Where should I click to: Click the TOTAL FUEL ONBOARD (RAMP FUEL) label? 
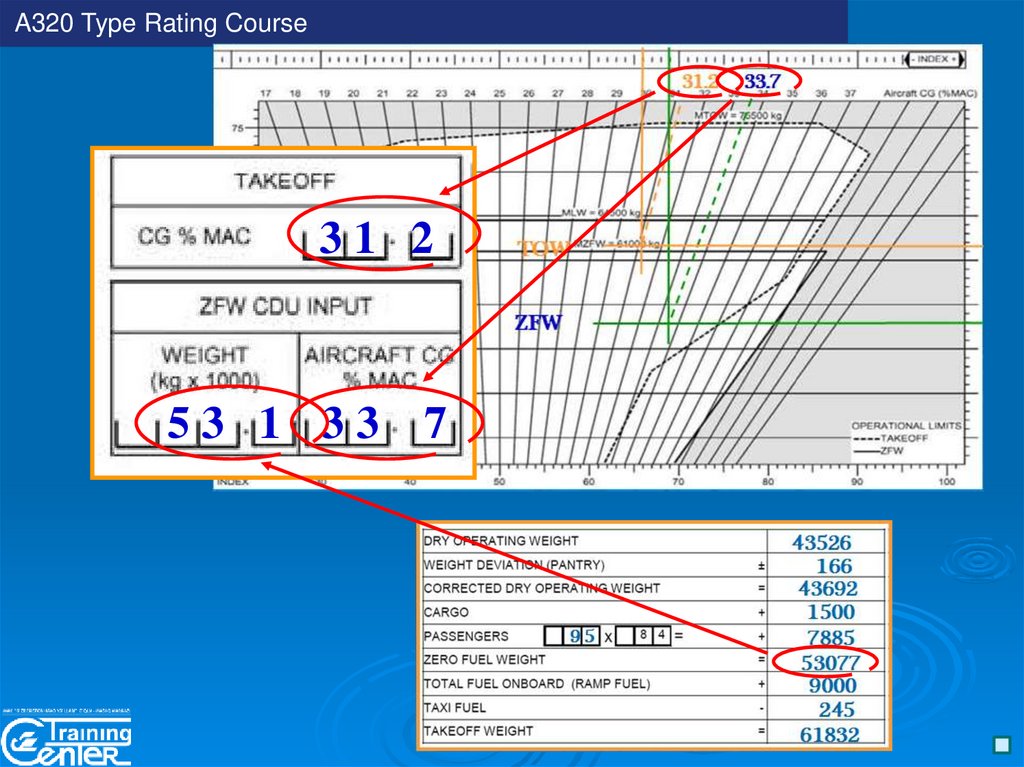point(537,684)
